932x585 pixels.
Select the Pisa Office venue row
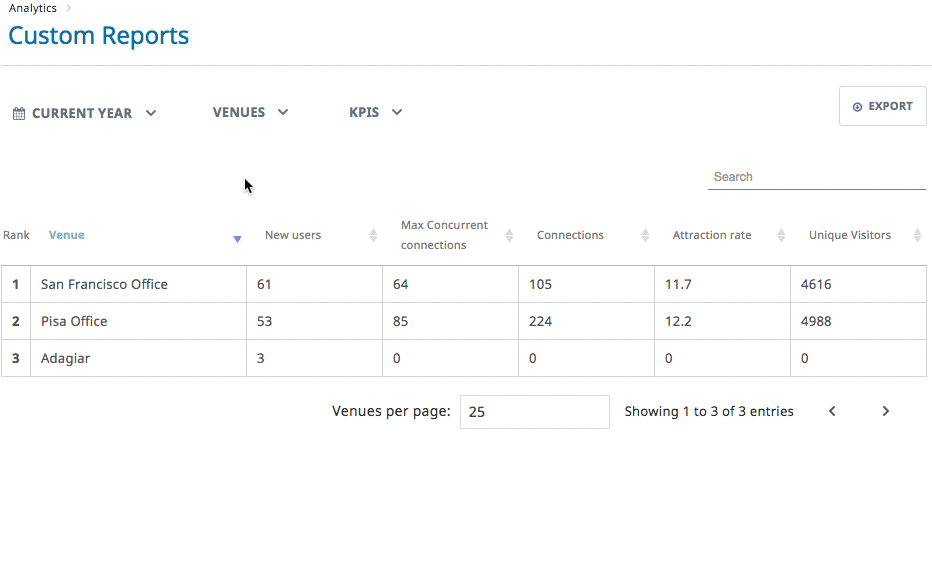[74, 321]
